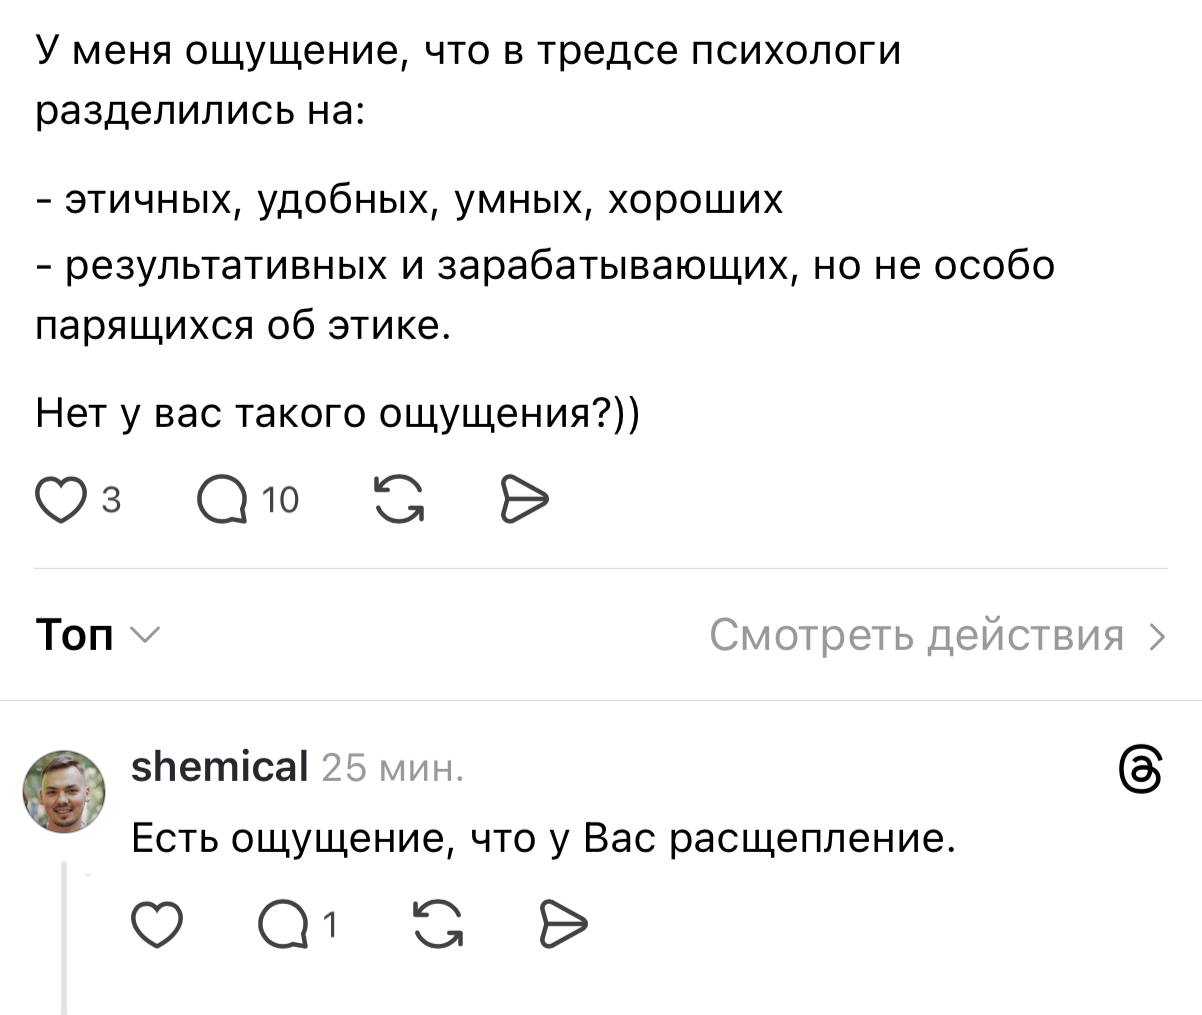Repost the main post about psychologists
The image size is (1202, 1015).
(398, 499)
